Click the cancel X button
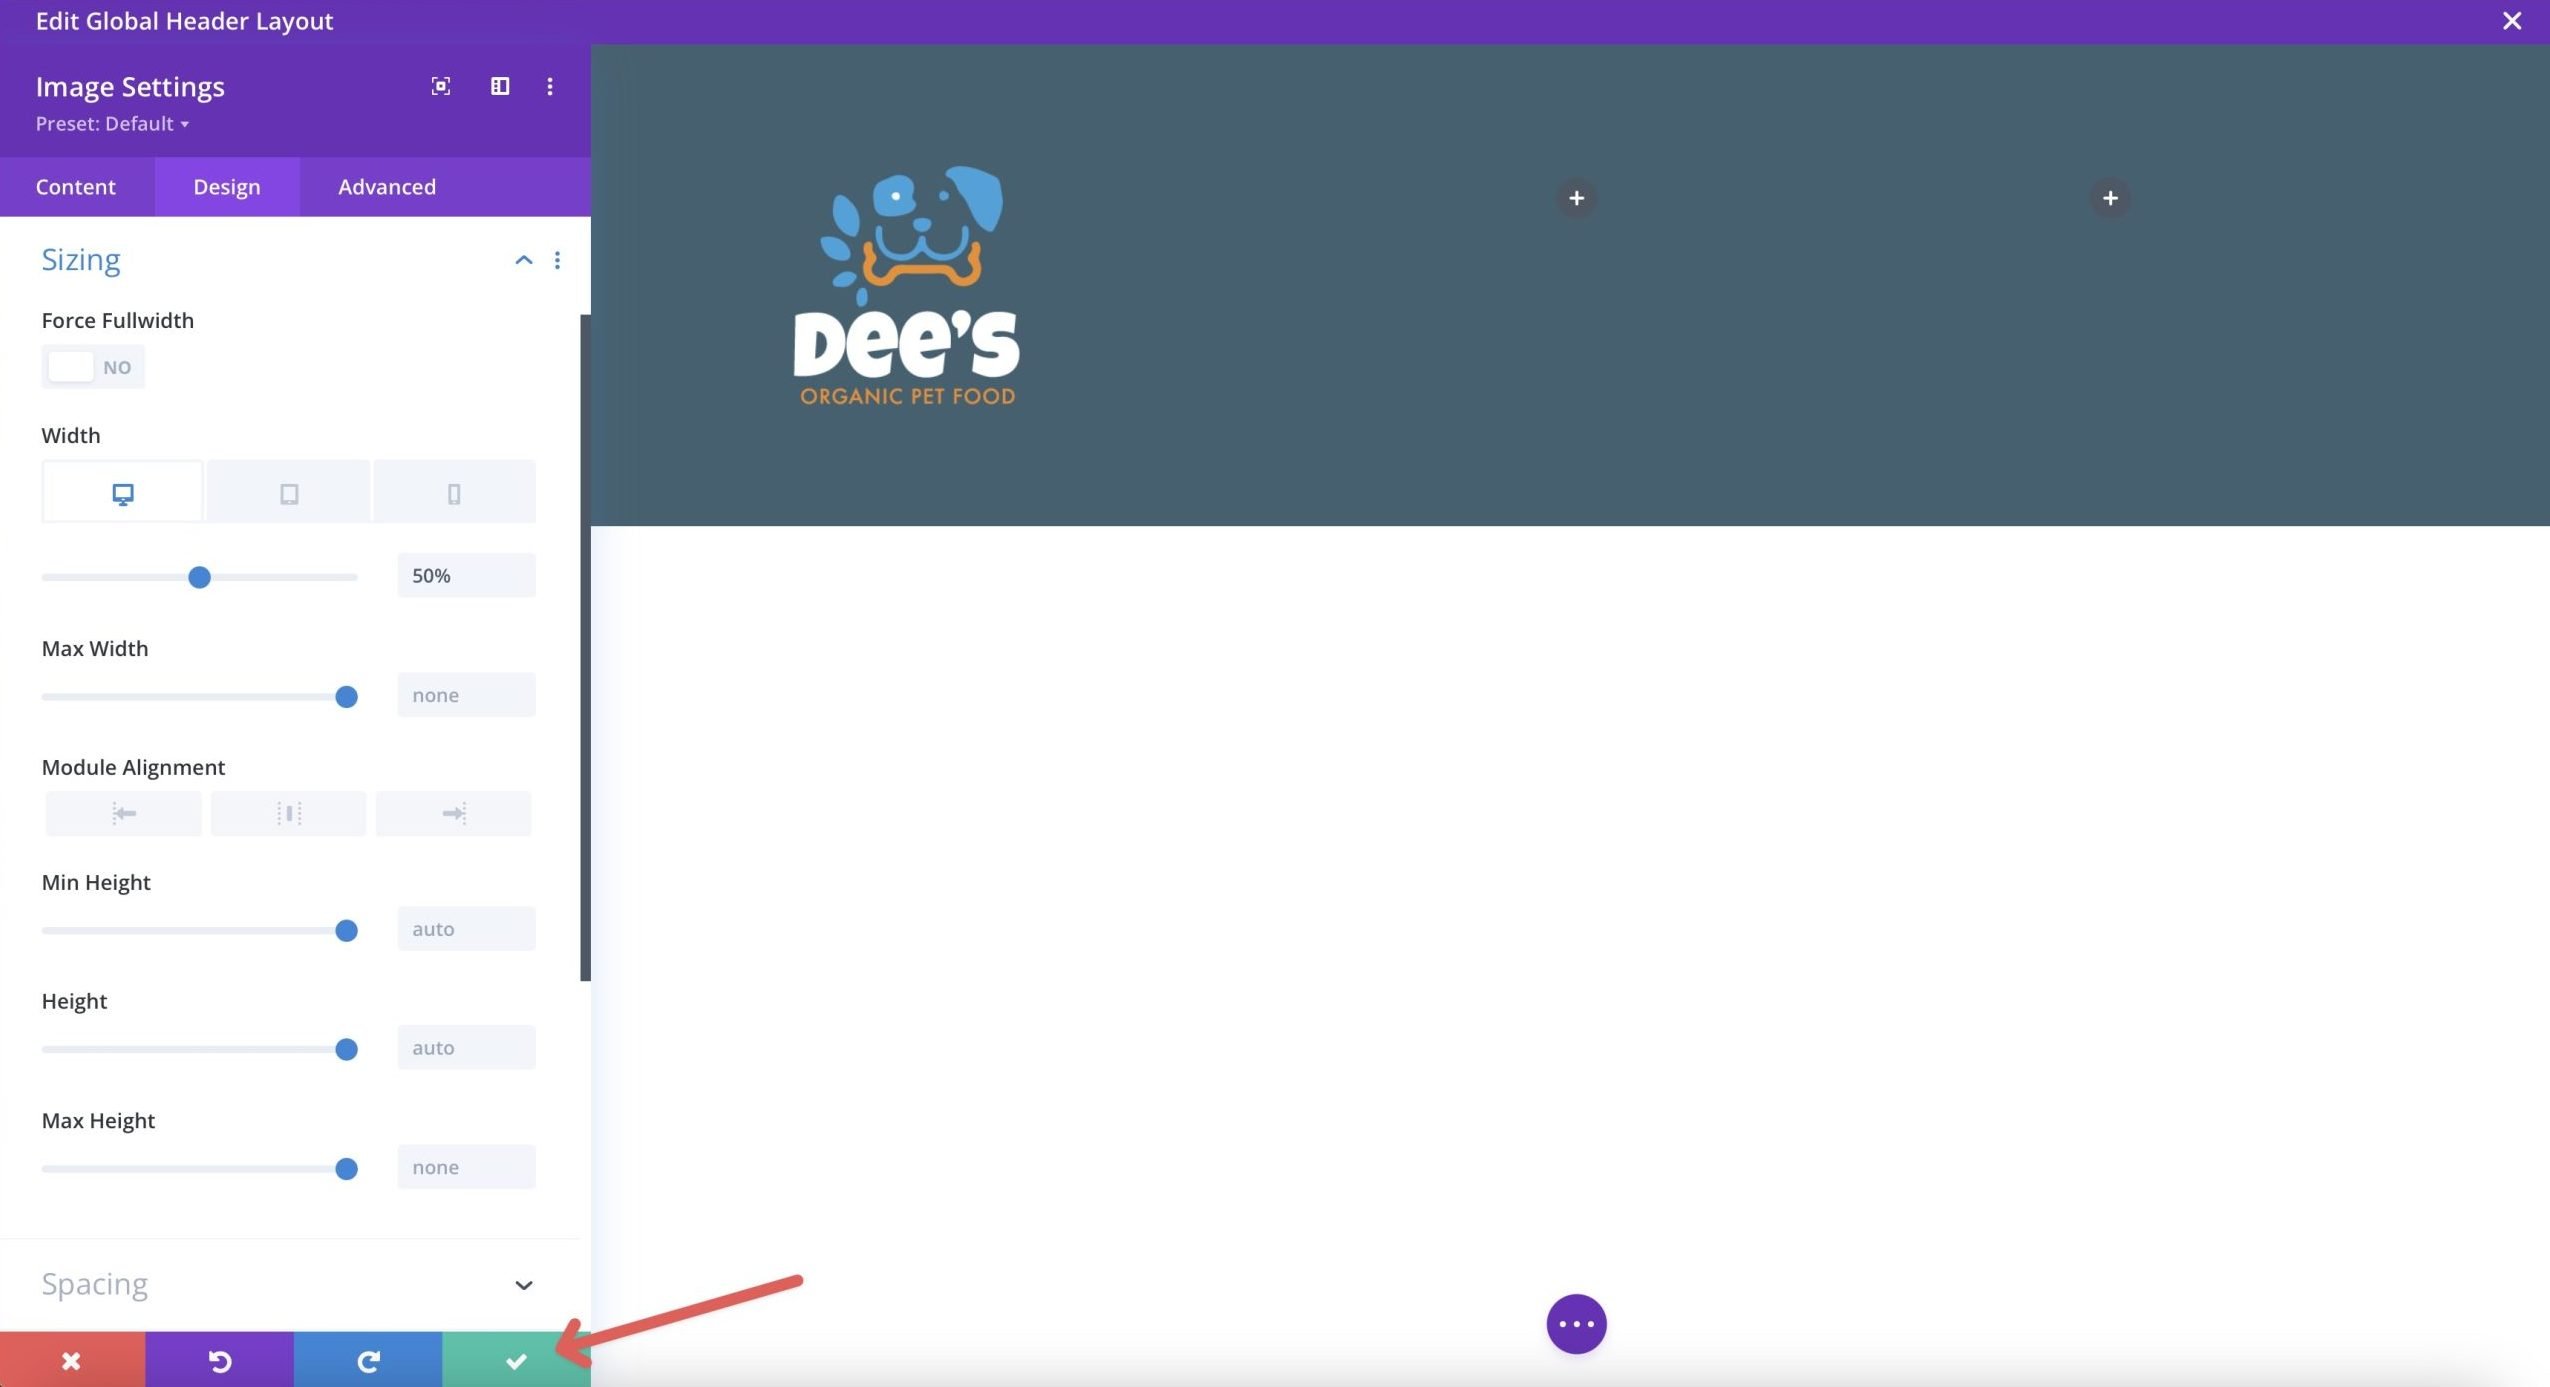2550x1387 pixels. coord(70,1360)
